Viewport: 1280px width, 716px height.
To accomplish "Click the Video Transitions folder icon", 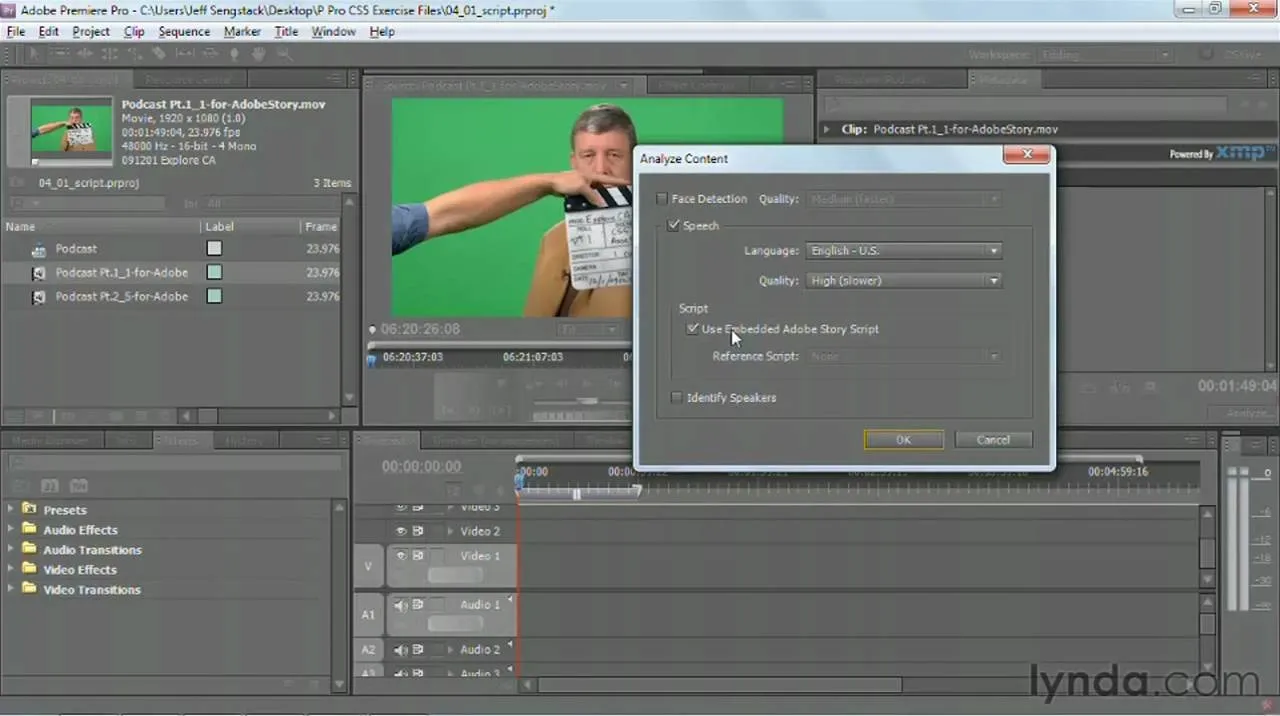I will pyautogui.click(x=29, y=589).
